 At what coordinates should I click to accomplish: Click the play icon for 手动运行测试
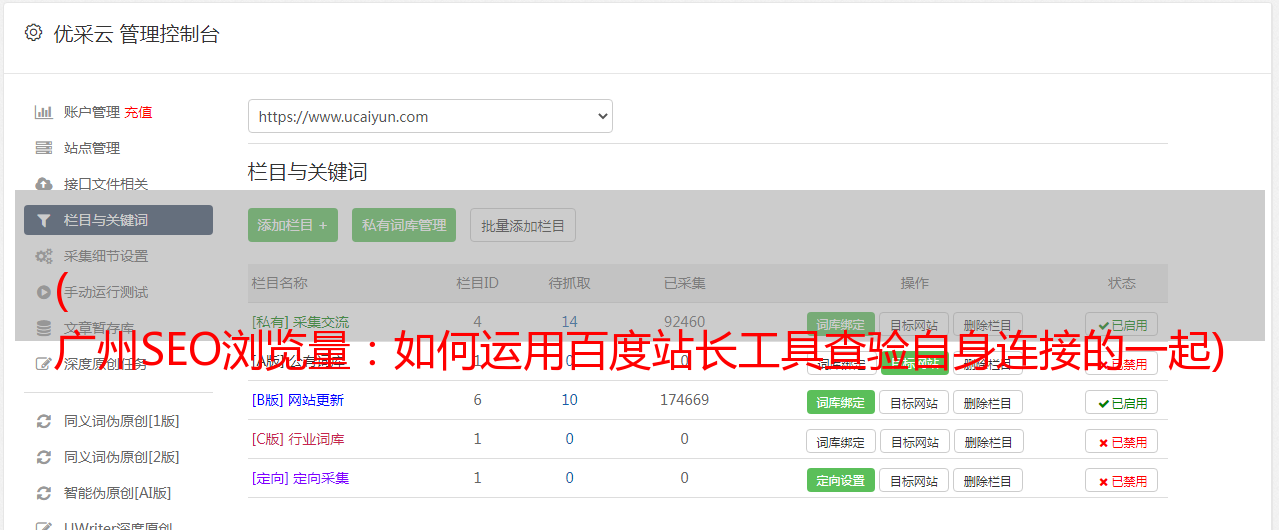44,292
